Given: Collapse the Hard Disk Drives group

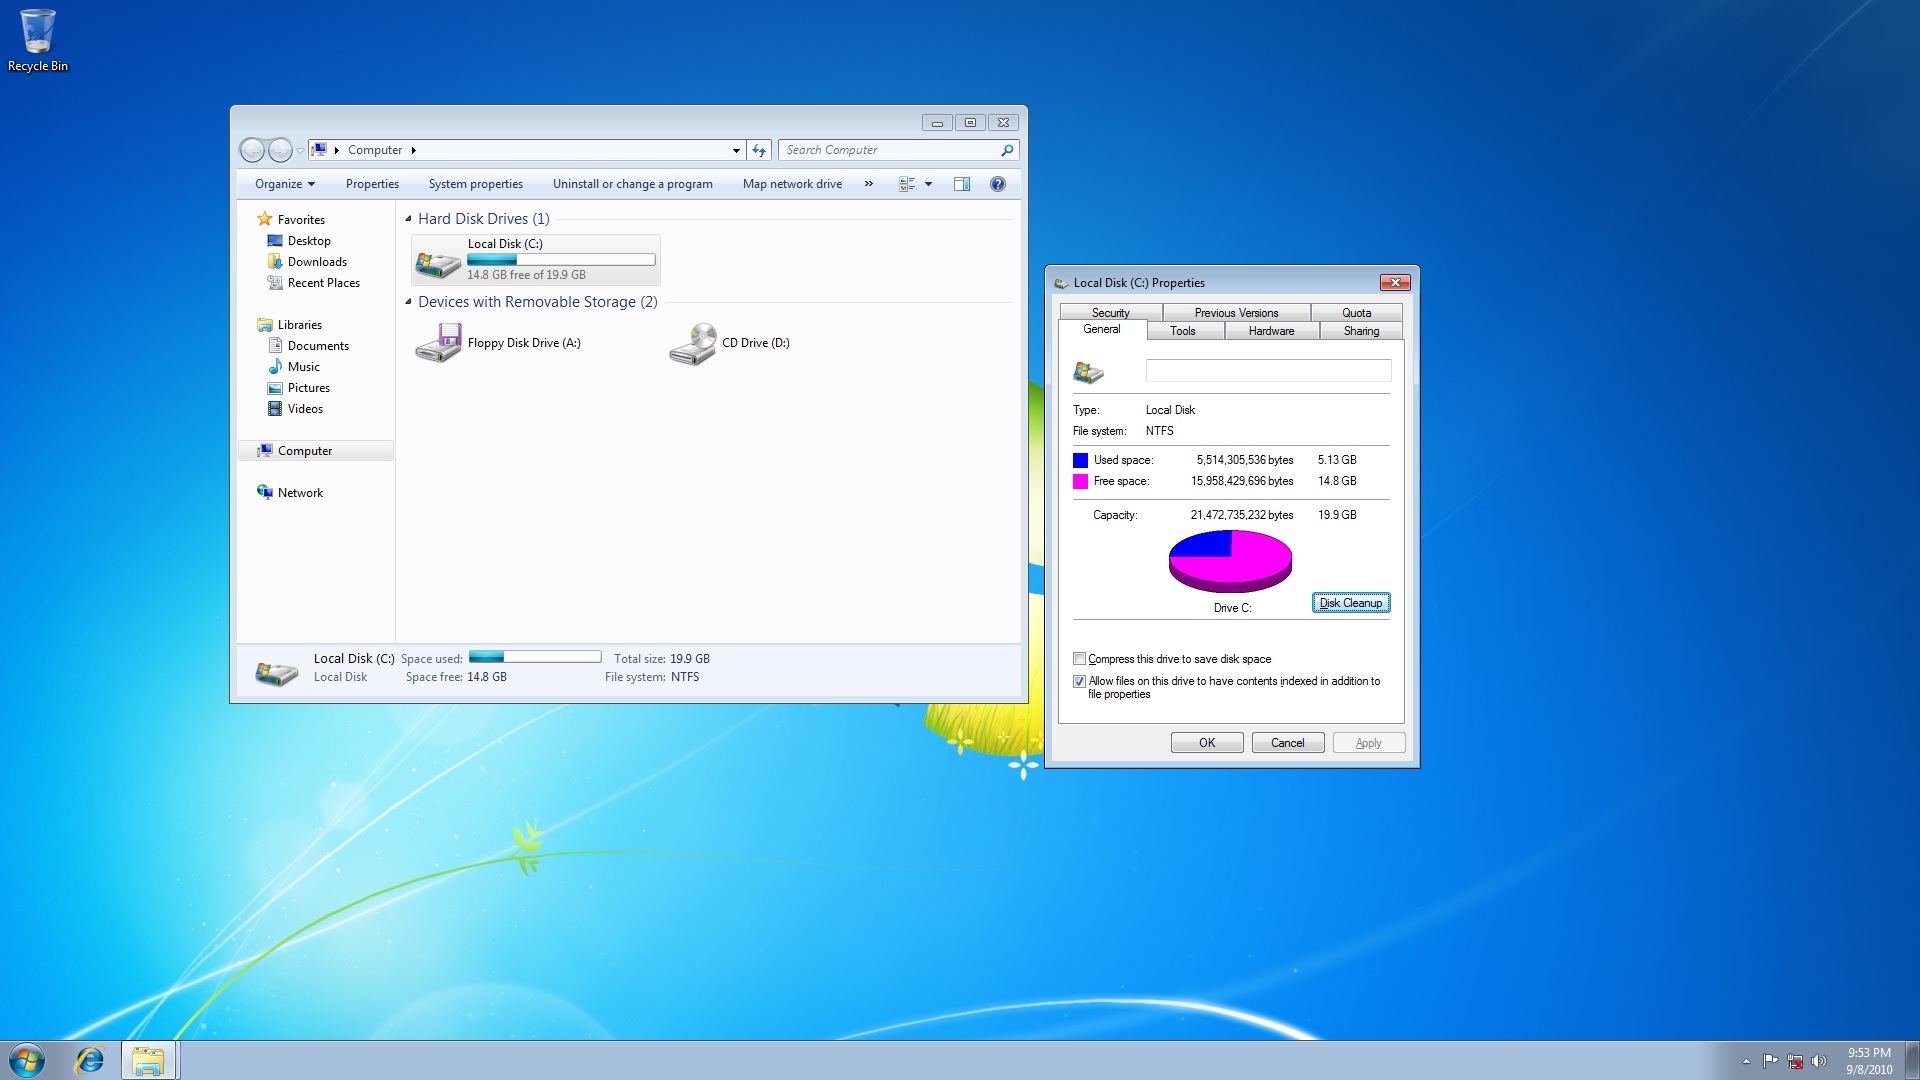Looking at the screenshot, I should tap(408, 219).
